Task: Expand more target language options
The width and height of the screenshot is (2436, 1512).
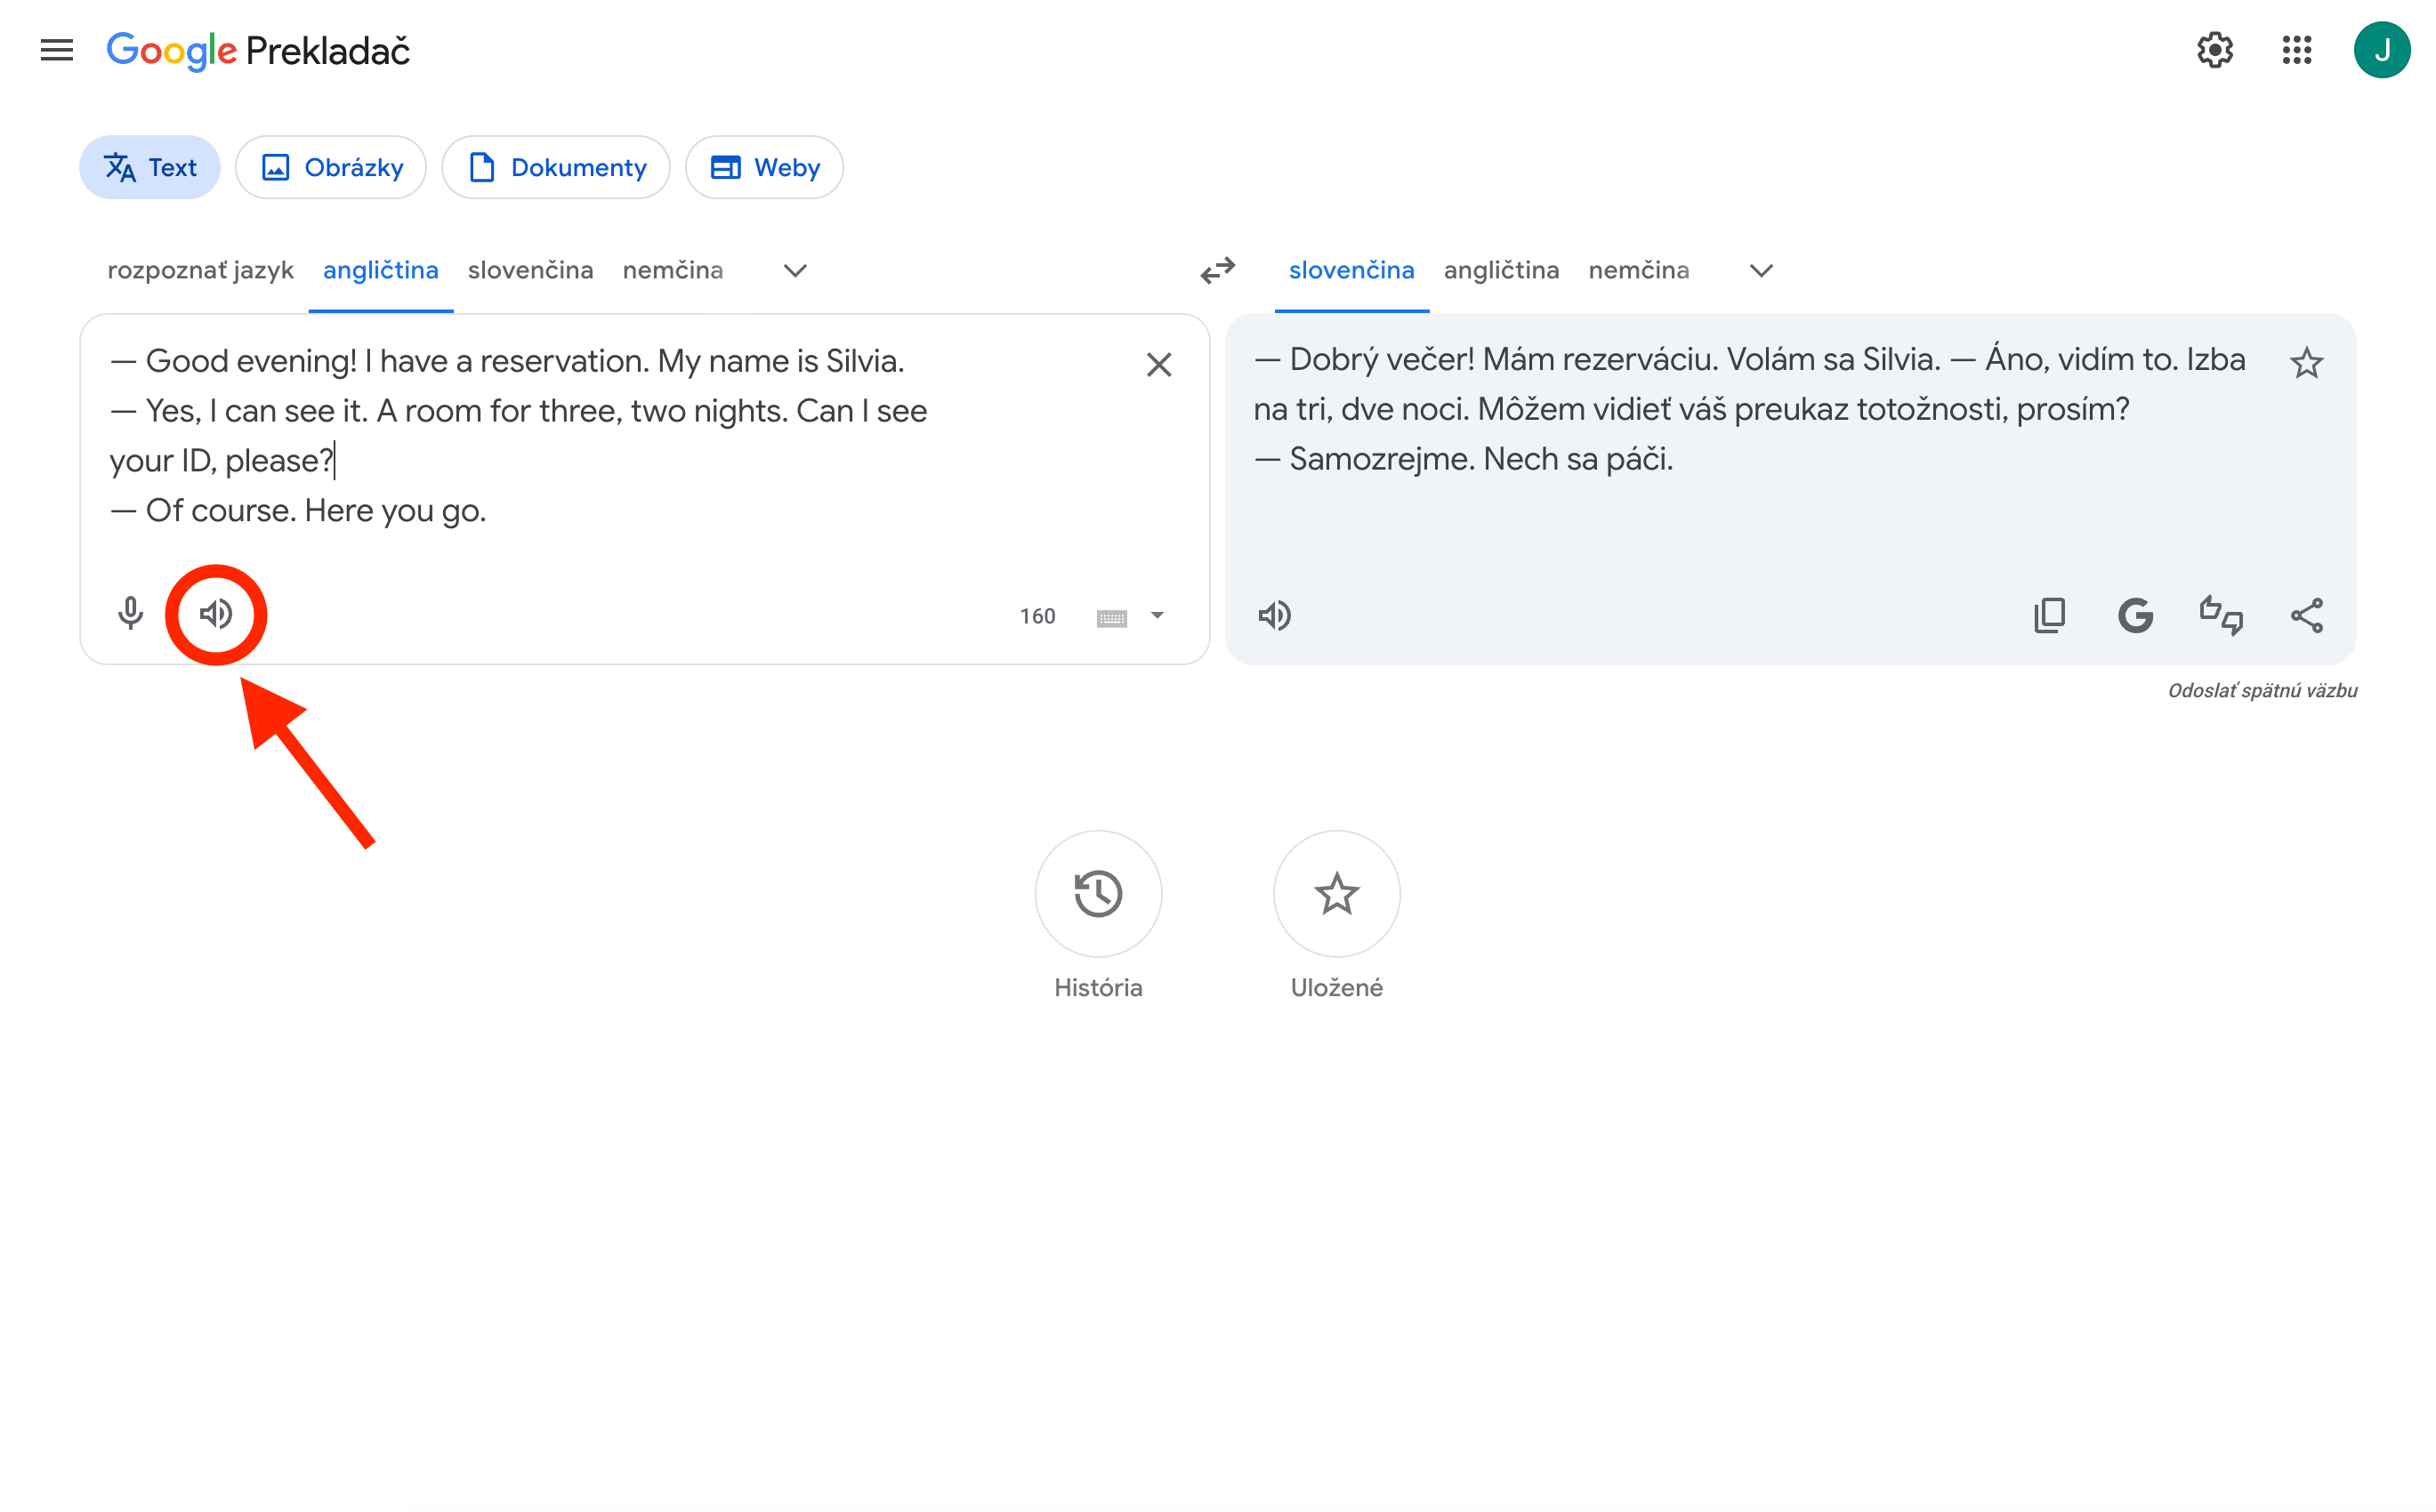Action: coord(1760,270)
